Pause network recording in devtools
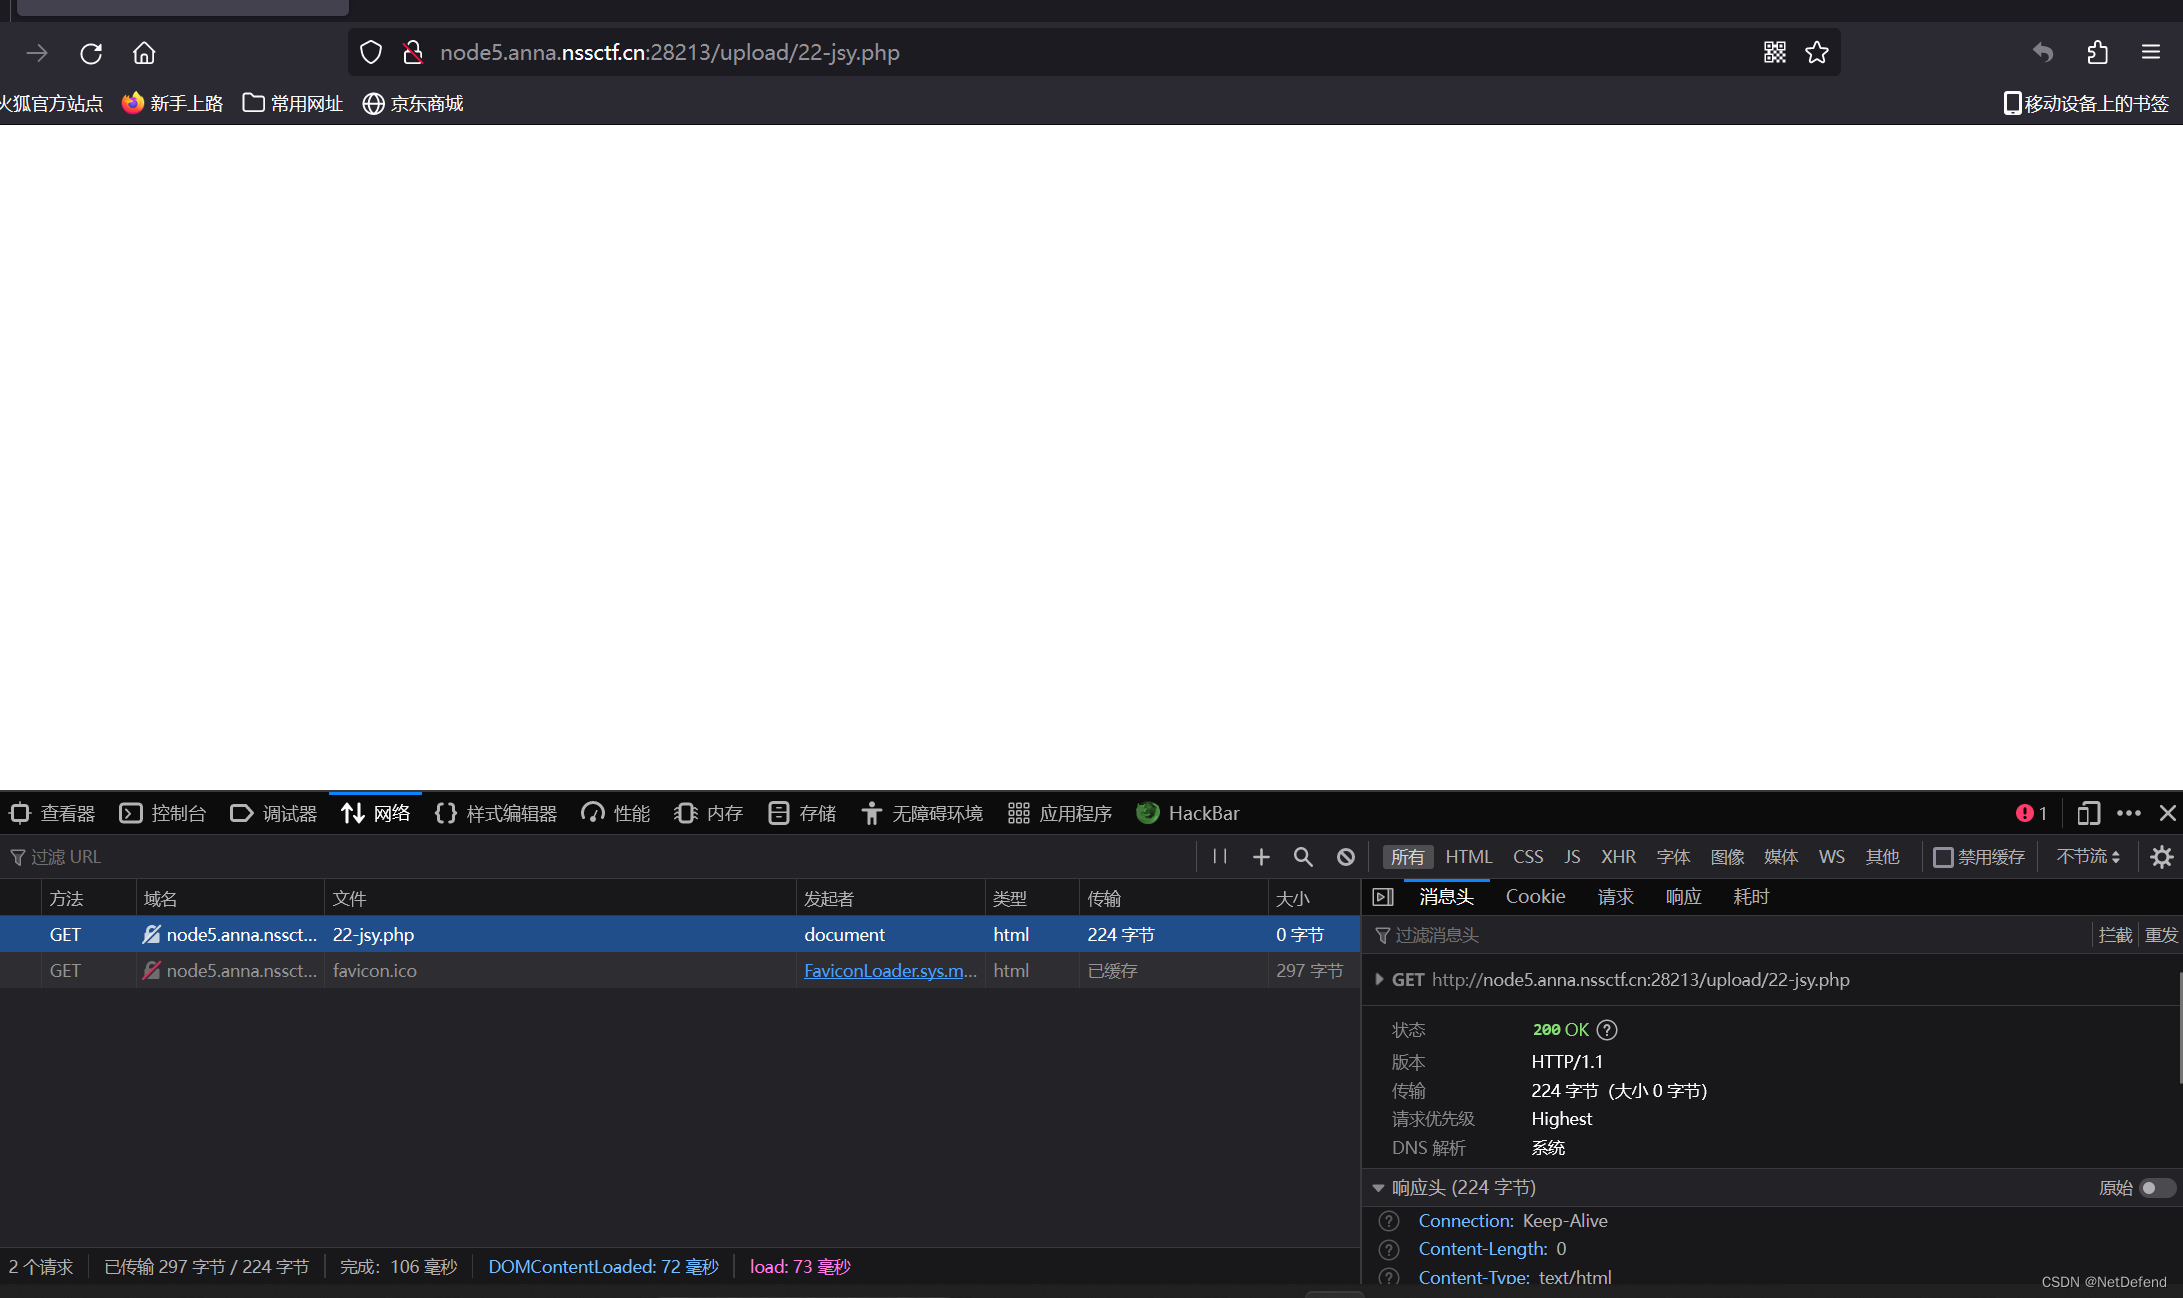 coord(1219,856)
